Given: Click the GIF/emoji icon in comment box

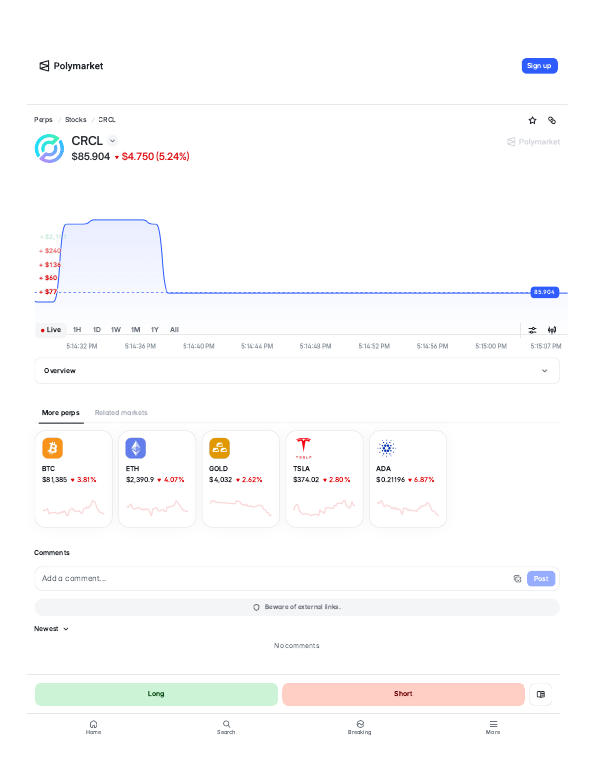Looking at the screenshot, I should tap(517, 578).
